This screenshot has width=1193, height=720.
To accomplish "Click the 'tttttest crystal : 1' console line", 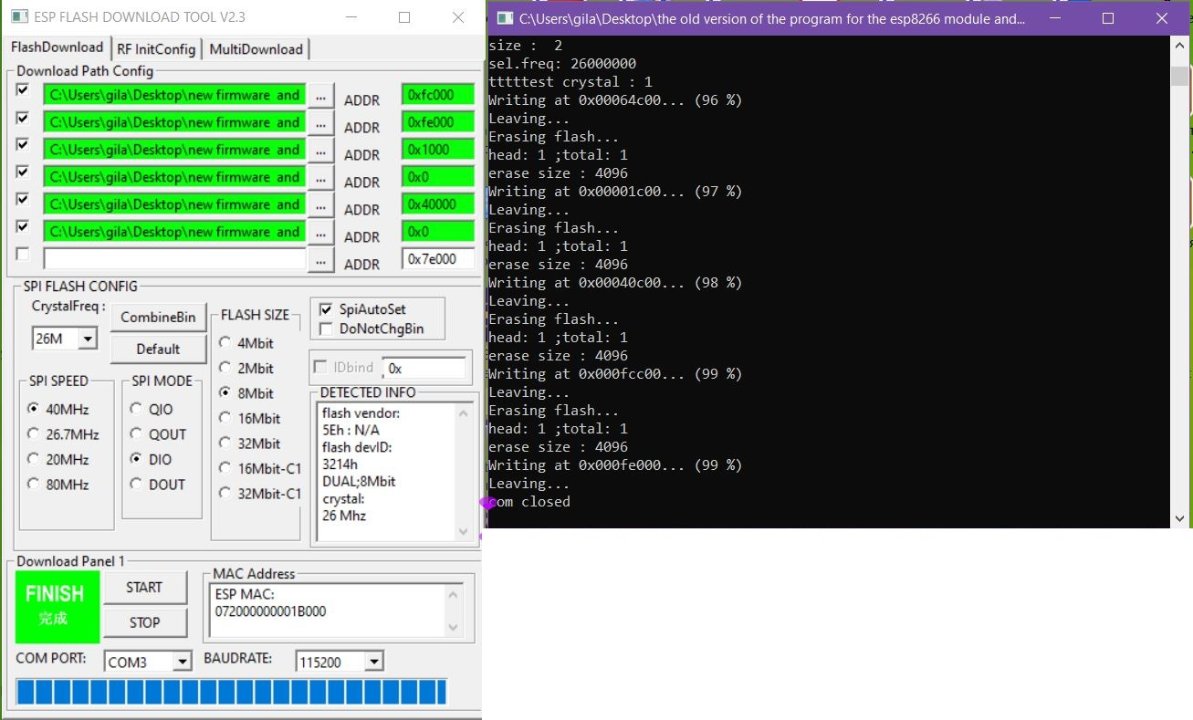I will (x=571, y=81).
